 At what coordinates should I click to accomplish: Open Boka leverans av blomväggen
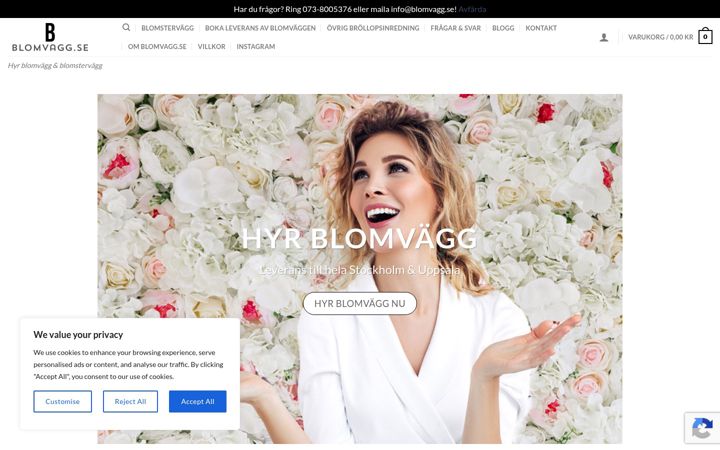260,28
